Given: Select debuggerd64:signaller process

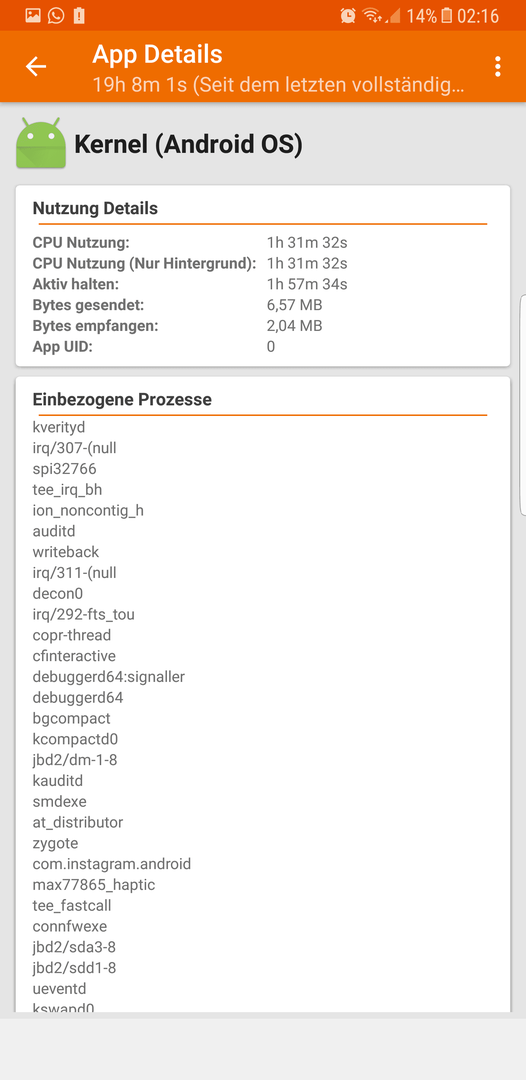Looking at the screenshot, I should click(109, 676).
